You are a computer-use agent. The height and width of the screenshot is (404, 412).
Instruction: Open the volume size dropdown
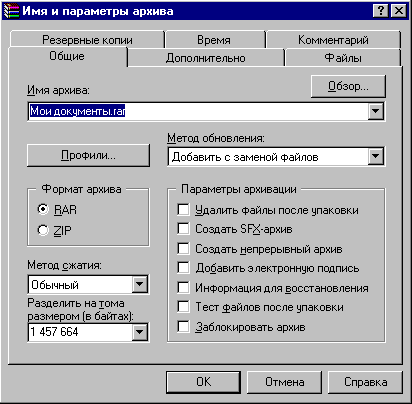point(140,332)
